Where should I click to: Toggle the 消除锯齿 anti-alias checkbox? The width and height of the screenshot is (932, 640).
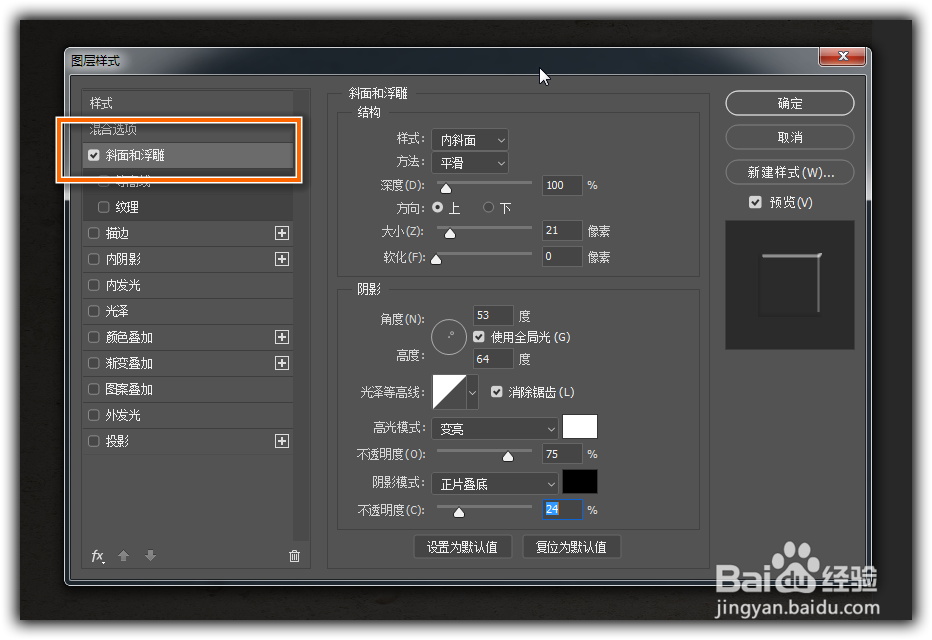(497, 392)
